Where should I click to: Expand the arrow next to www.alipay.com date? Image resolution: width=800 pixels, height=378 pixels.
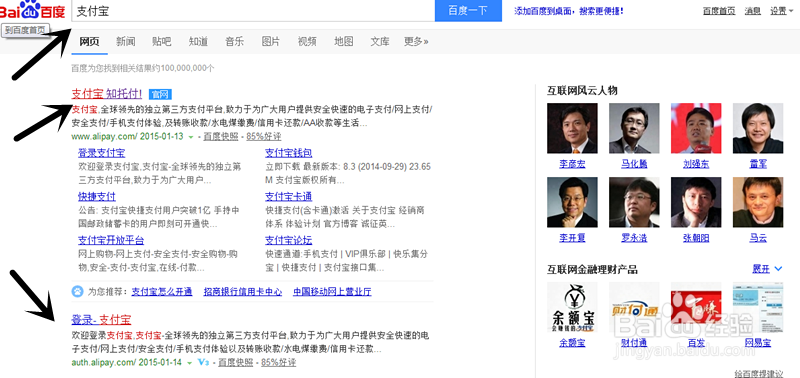[191, 137]
